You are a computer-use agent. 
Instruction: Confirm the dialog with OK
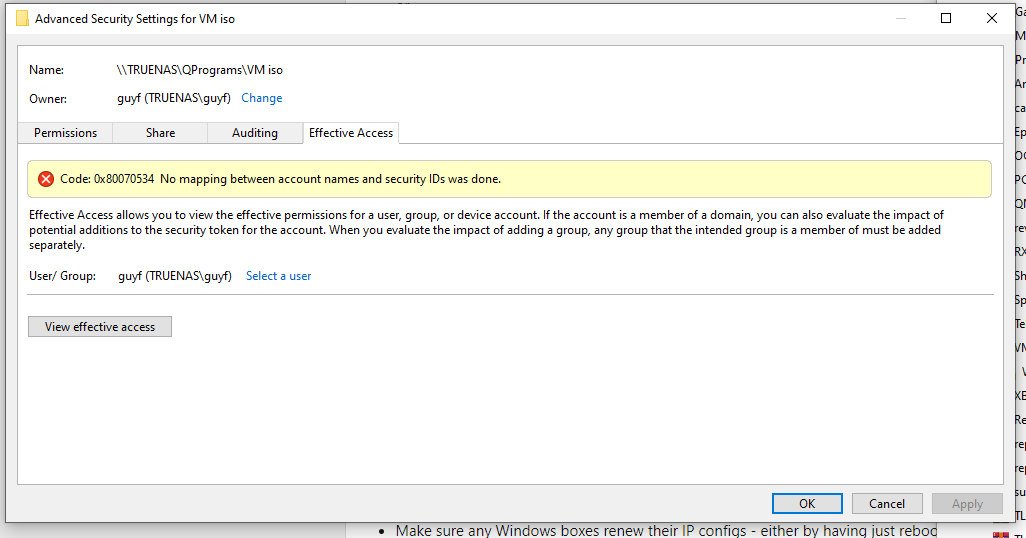click(807, 503)
